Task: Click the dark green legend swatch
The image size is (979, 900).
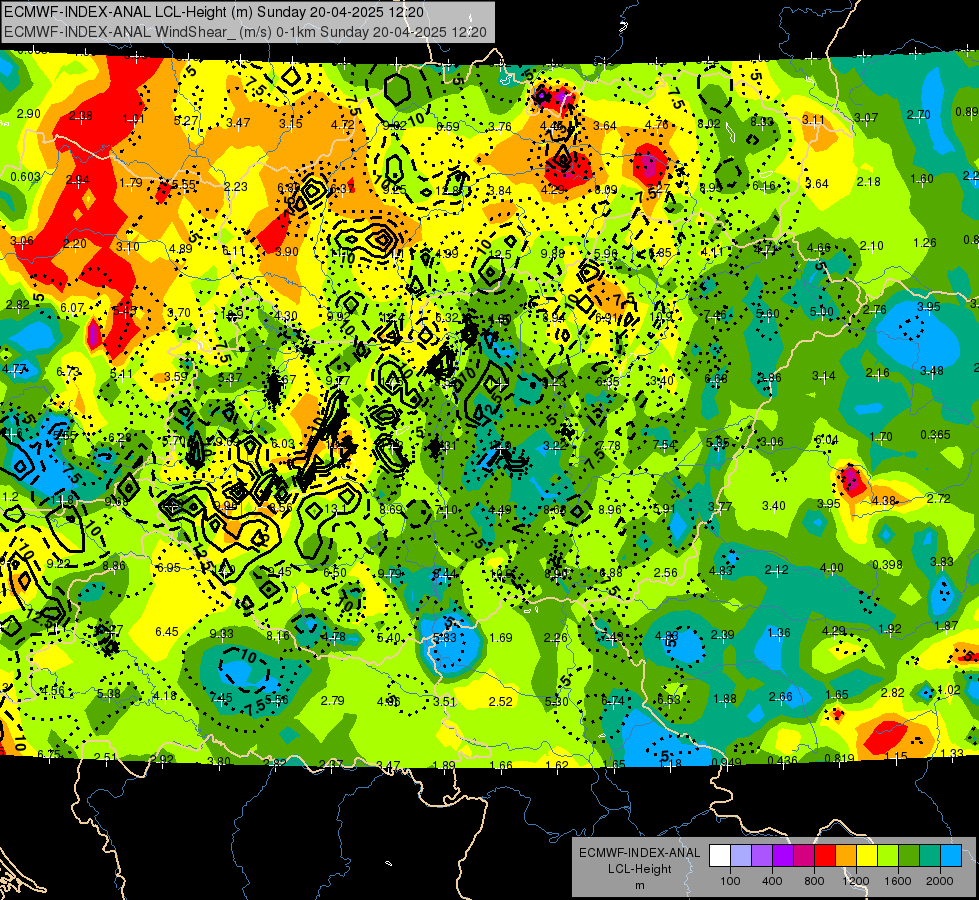Action: click(909, 856)
